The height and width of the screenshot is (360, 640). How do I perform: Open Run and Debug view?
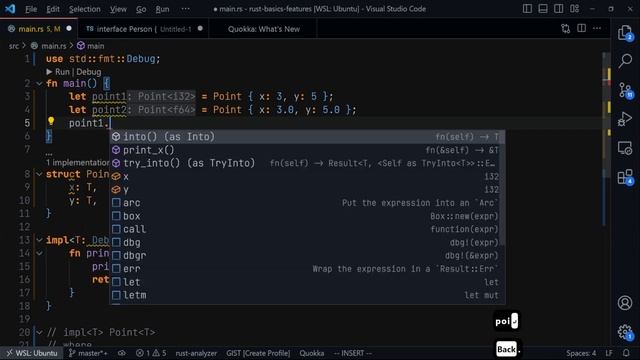pyautogui.click(x=625, y=119)
